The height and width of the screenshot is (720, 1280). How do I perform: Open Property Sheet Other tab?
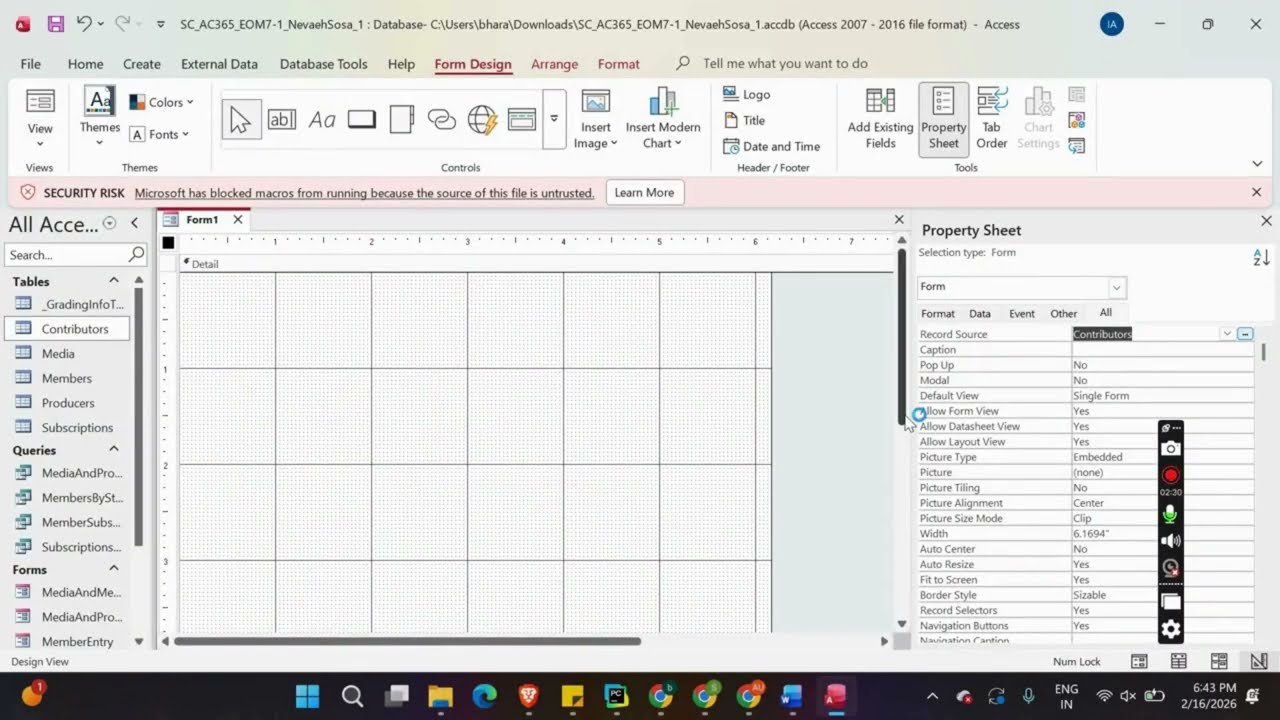coord(1064,313)
